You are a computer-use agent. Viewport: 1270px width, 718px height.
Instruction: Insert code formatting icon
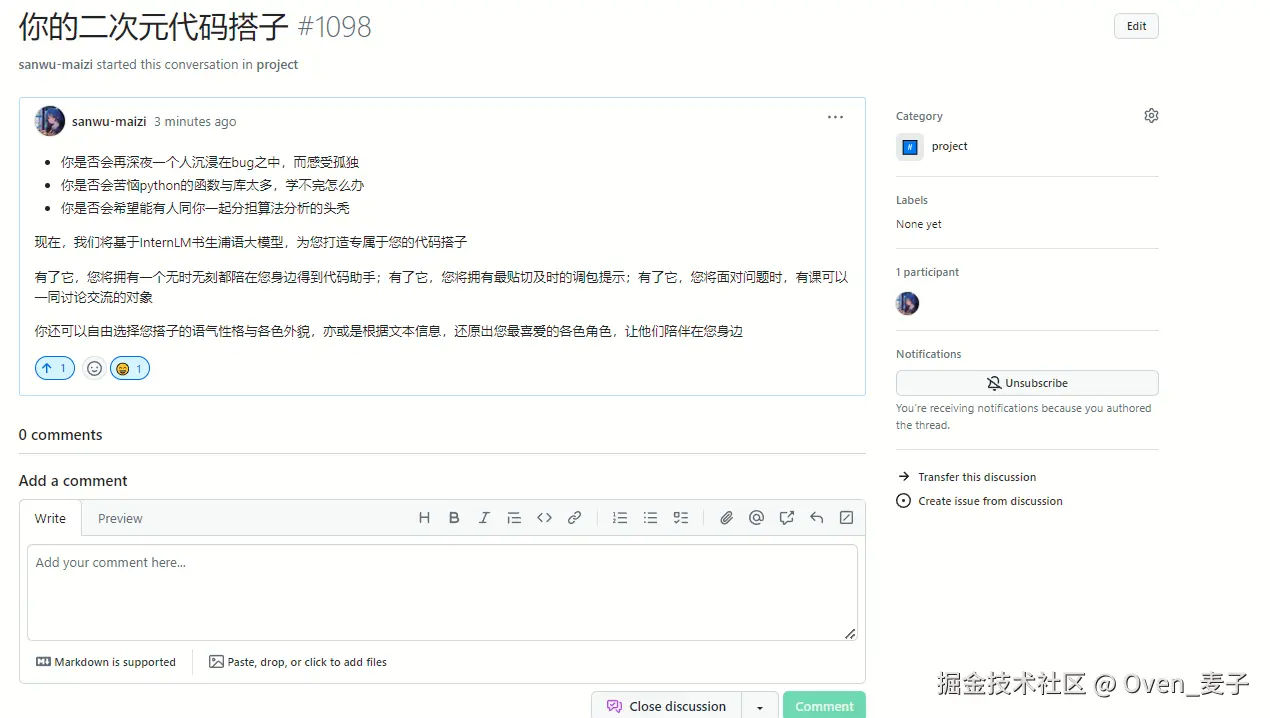click(544, 518)
